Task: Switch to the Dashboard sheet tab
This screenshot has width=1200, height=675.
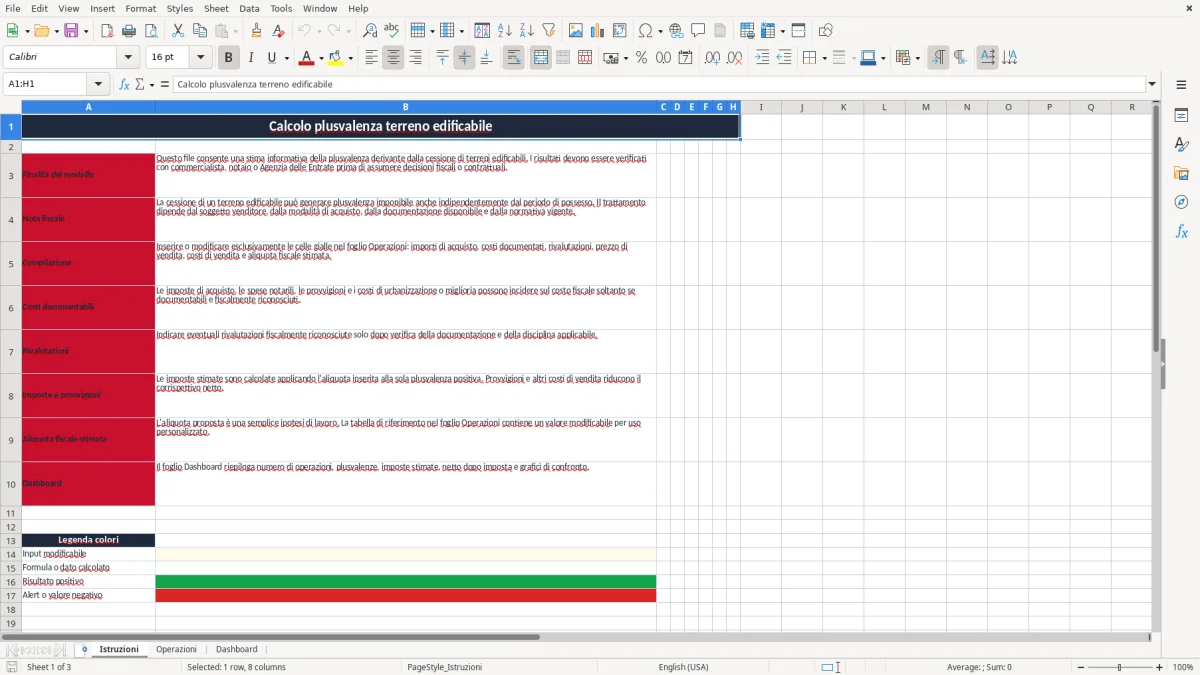Action: coord(237,650)
